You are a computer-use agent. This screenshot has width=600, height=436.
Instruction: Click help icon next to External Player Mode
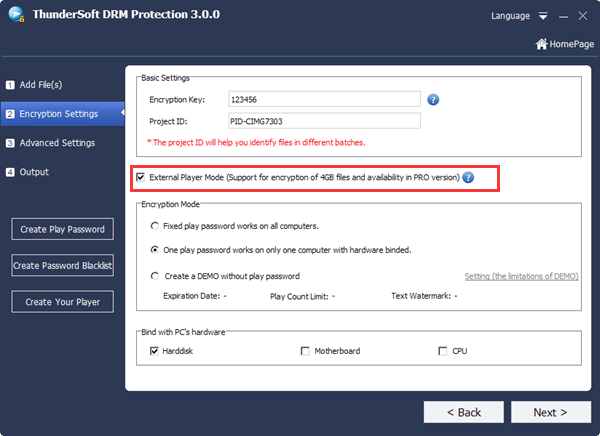[x=468, y=178]
